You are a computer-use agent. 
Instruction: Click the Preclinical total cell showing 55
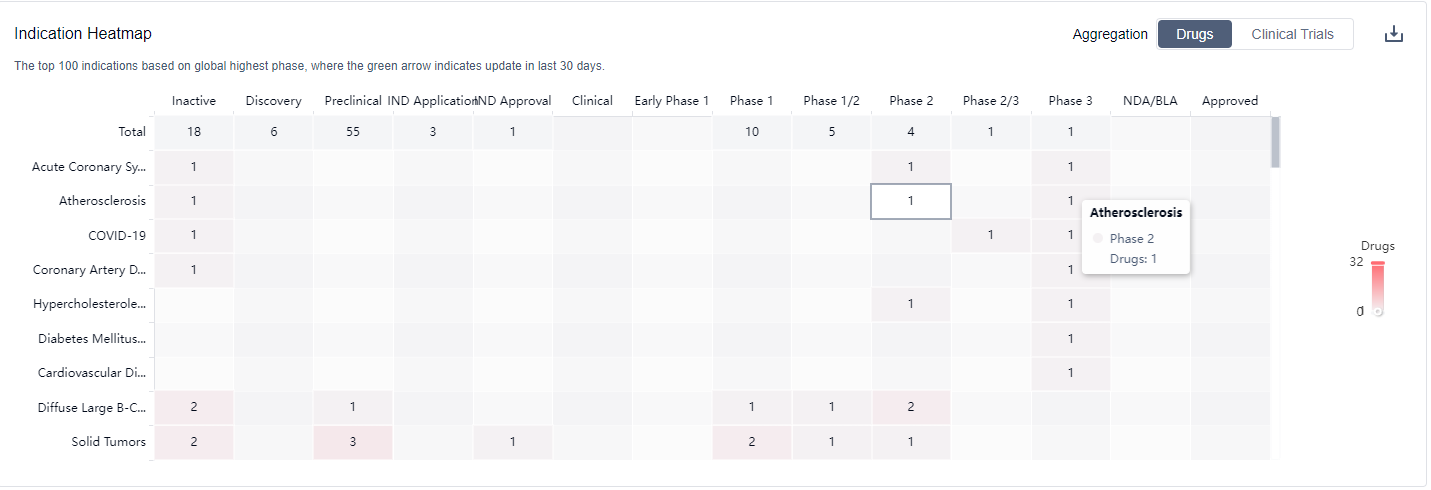353,132
